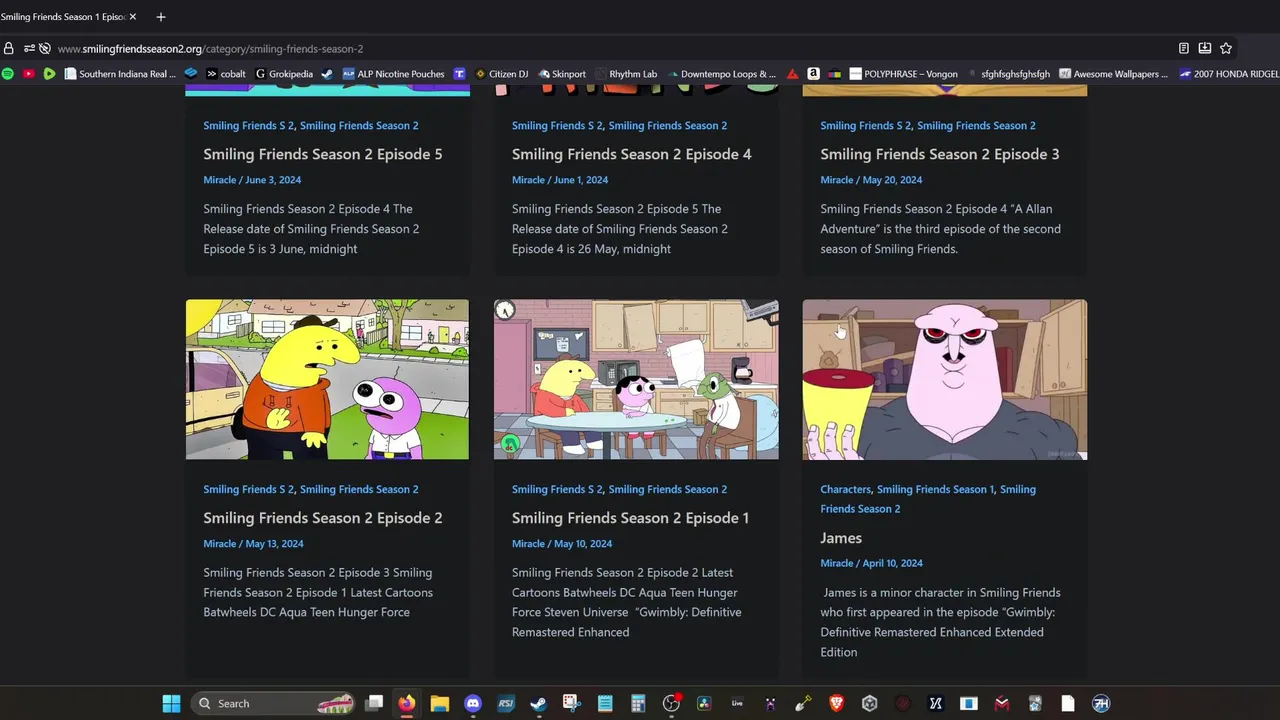Viewport: 1280px width, 720px height.
Task: Open Snipping Tool from taskbar
Action: (571, 703)
